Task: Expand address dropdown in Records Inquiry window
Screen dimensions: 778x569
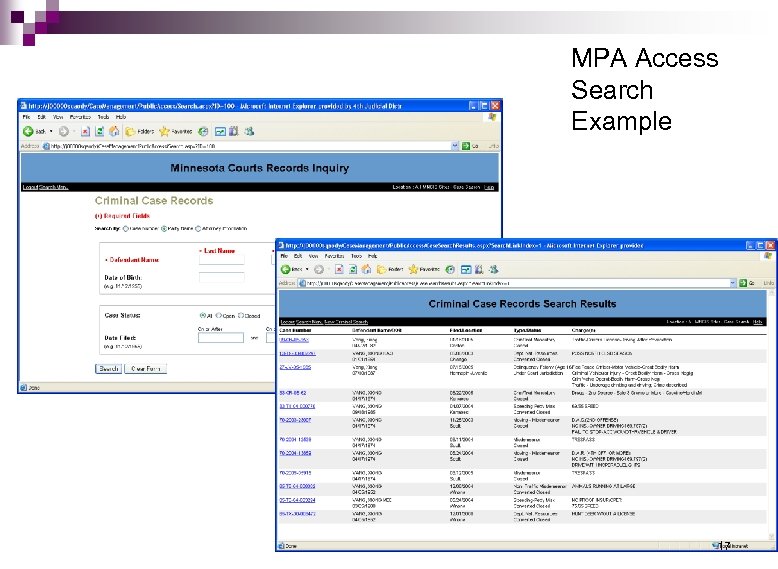Action: [454, 146]
